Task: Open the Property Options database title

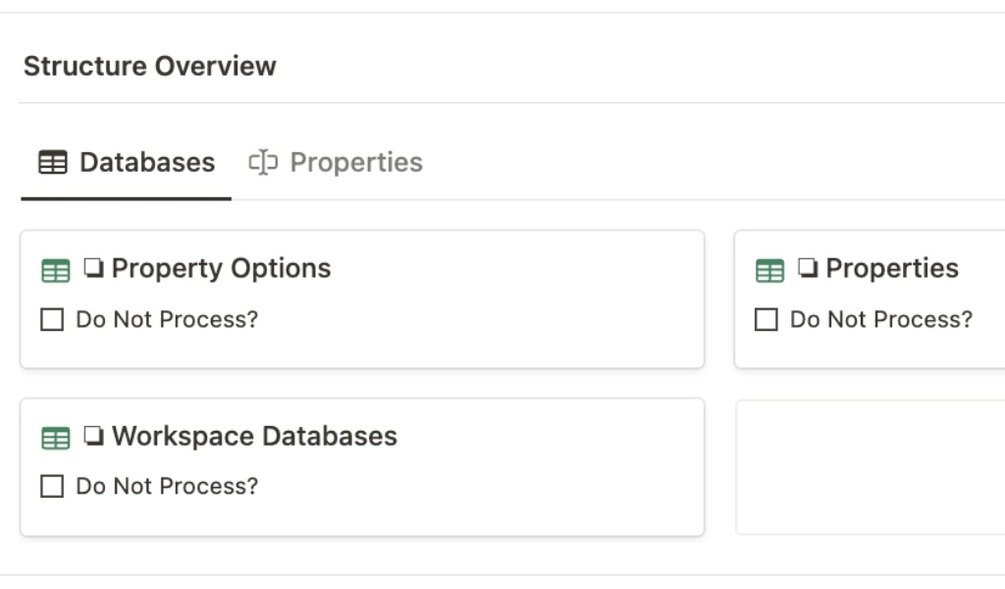Action: click(221, 268)
